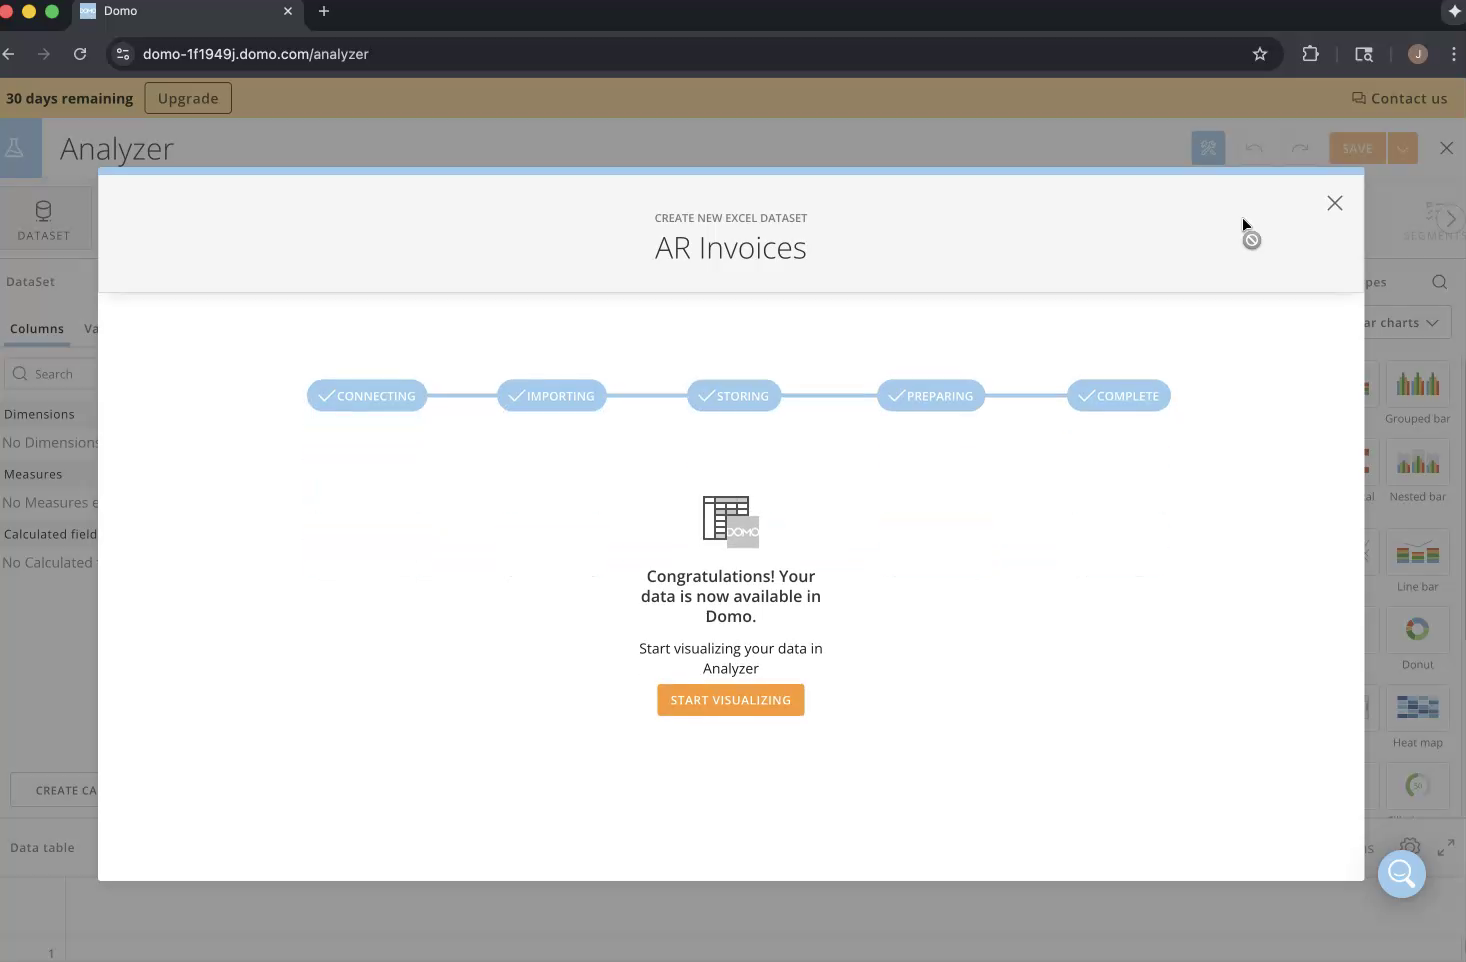
Task: Click the site information icon in address bar
Action: coord(123,54)
